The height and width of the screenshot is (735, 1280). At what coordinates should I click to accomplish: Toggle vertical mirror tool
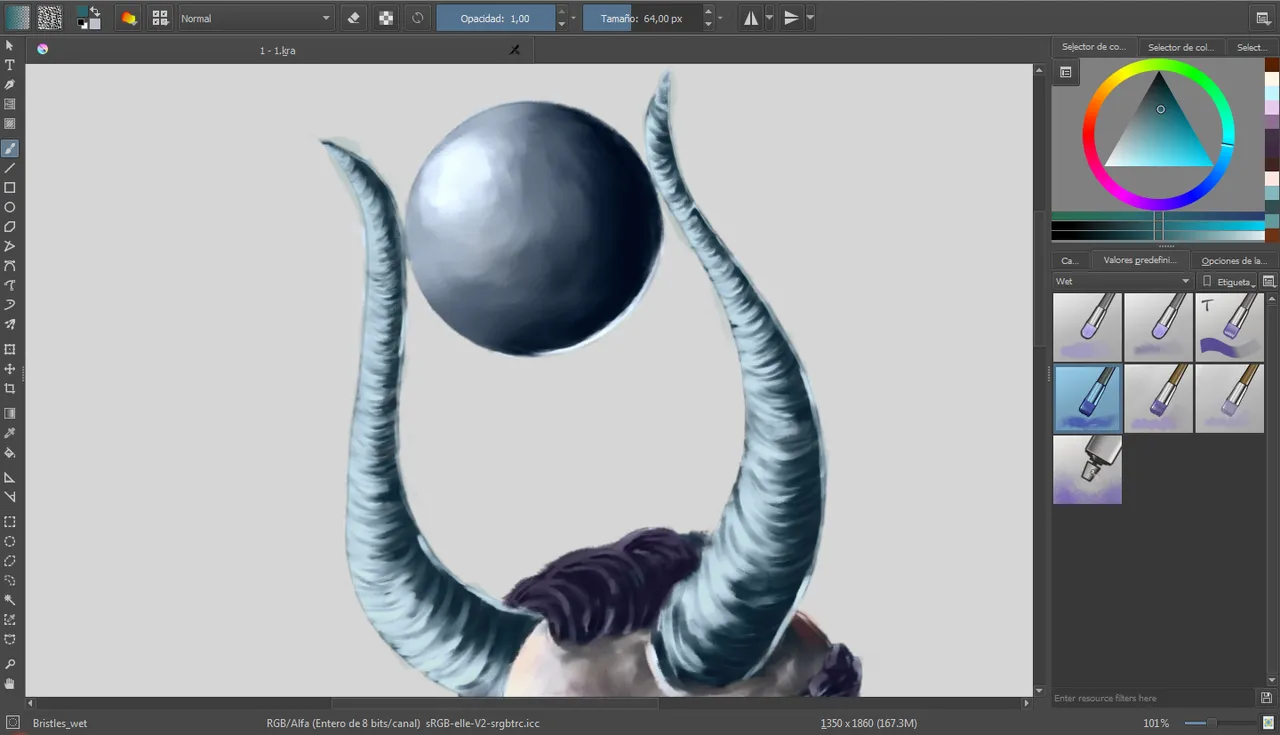792,18
